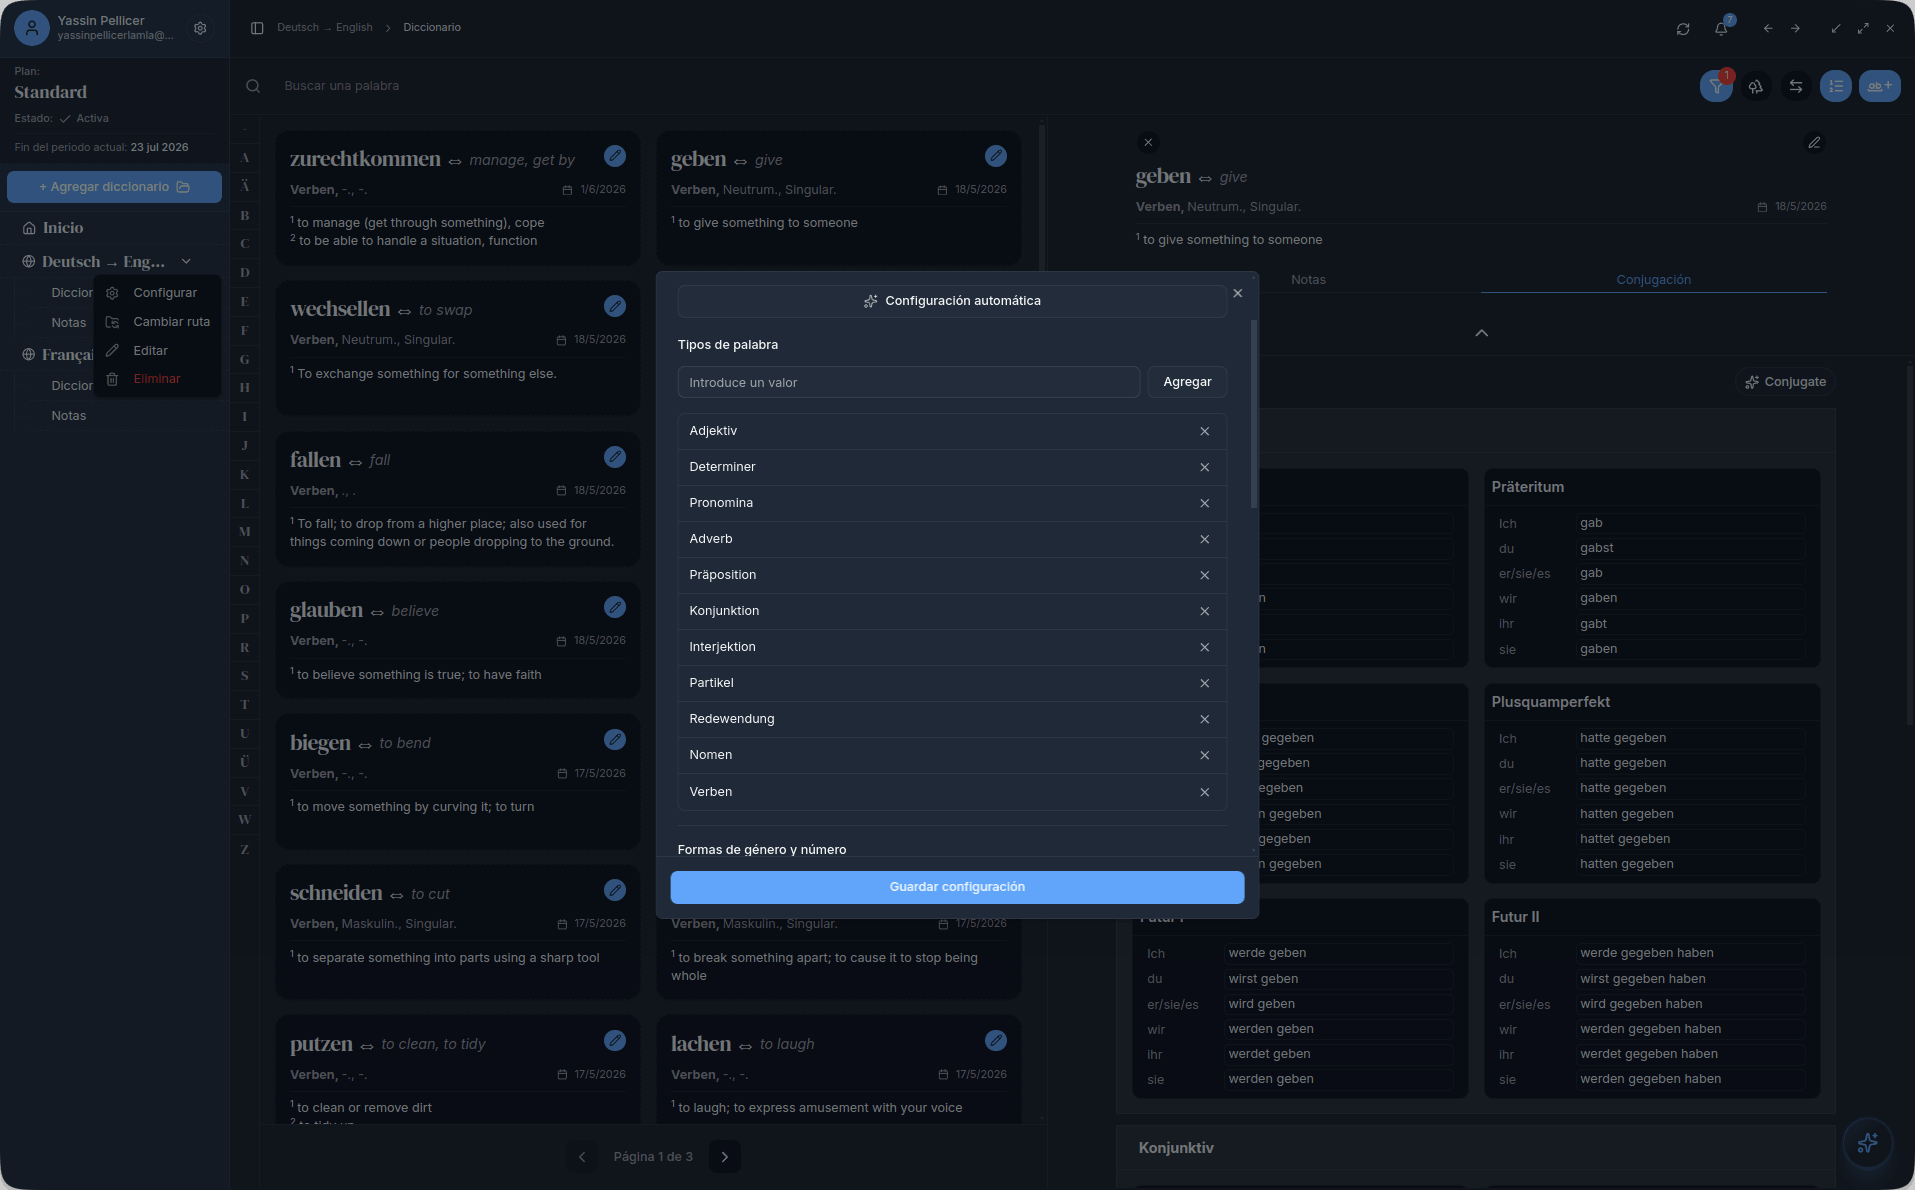The image size is (1915, 1190).
Task: Remove Konjunktion word type
Action: tap(1205, 612)
